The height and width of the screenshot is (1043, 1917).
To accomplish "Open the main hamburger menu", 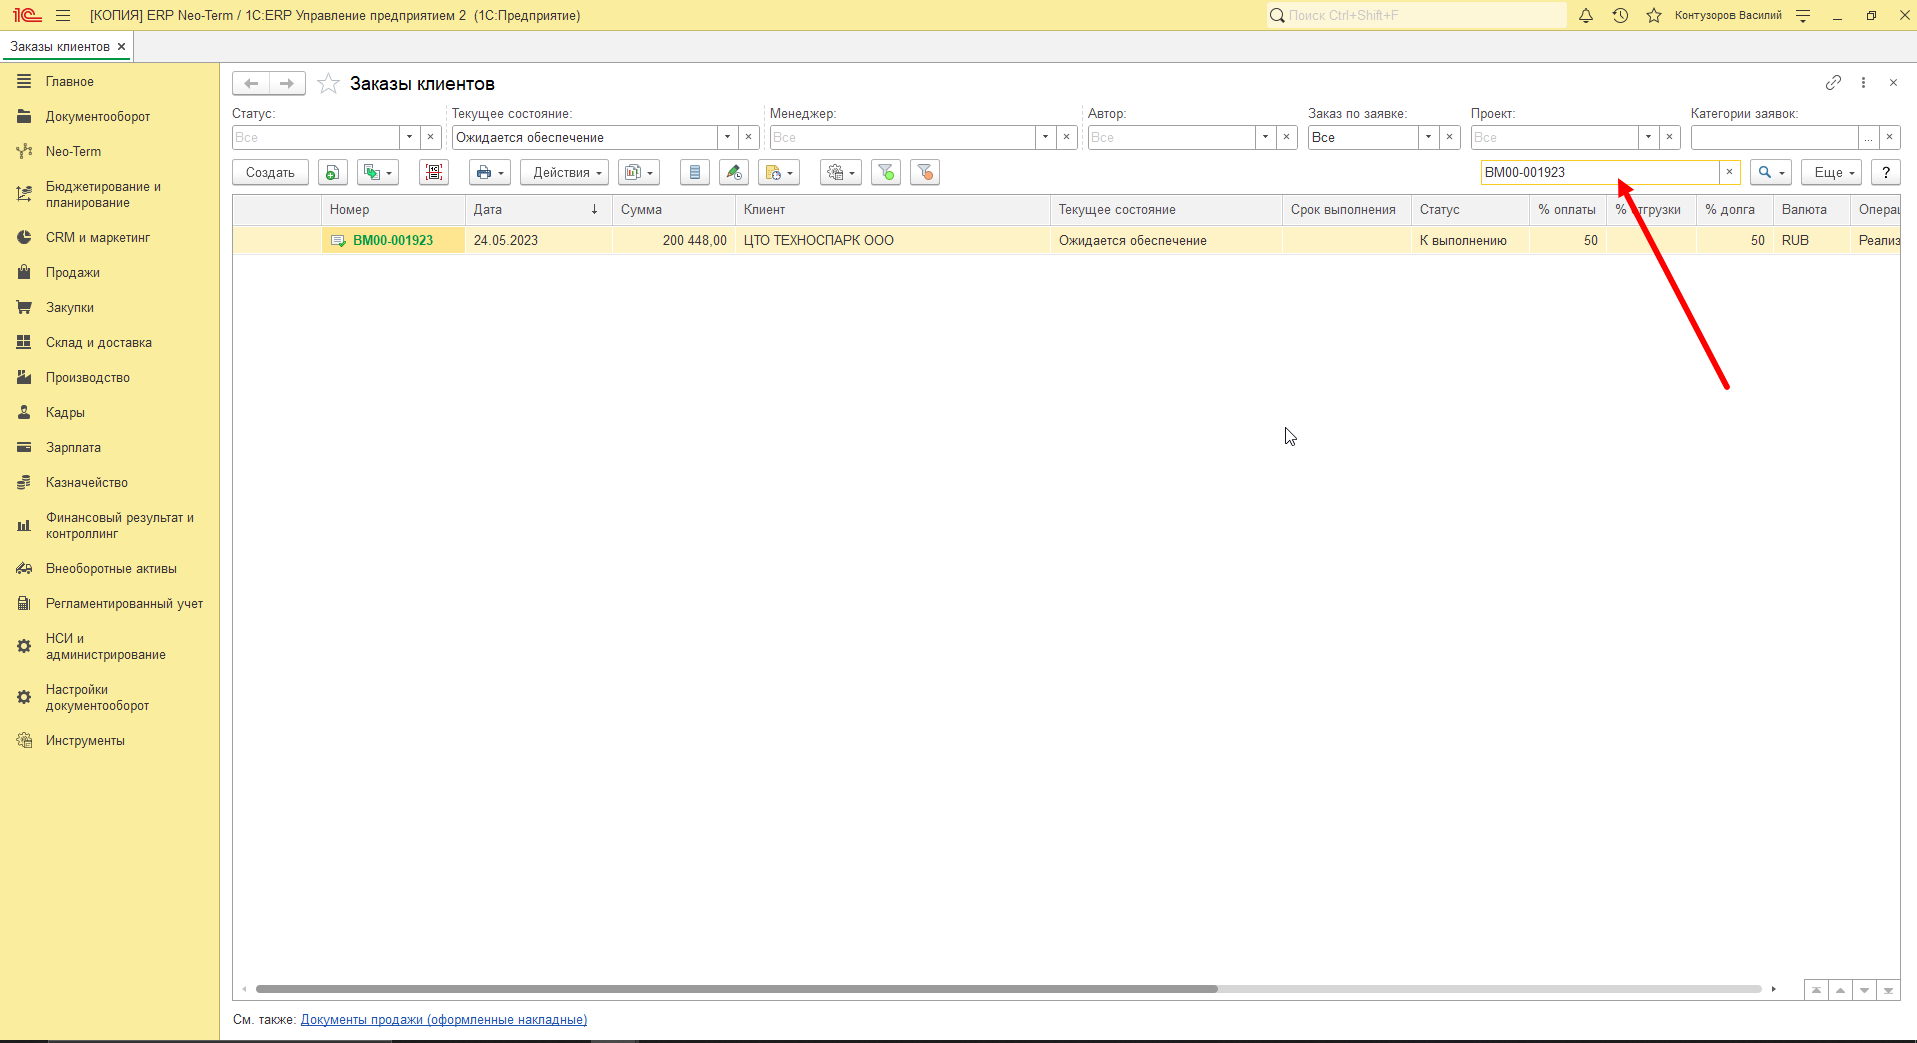I will (63, 15).
